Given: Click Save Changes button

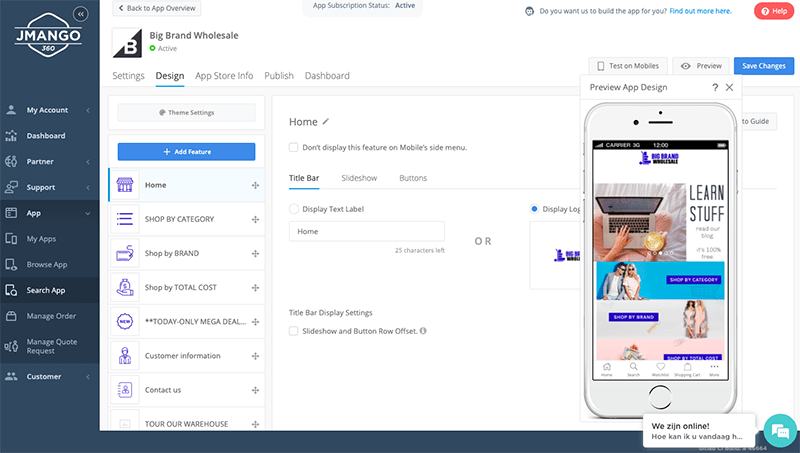Looking at the screenshot, I should tap(764, 66).
